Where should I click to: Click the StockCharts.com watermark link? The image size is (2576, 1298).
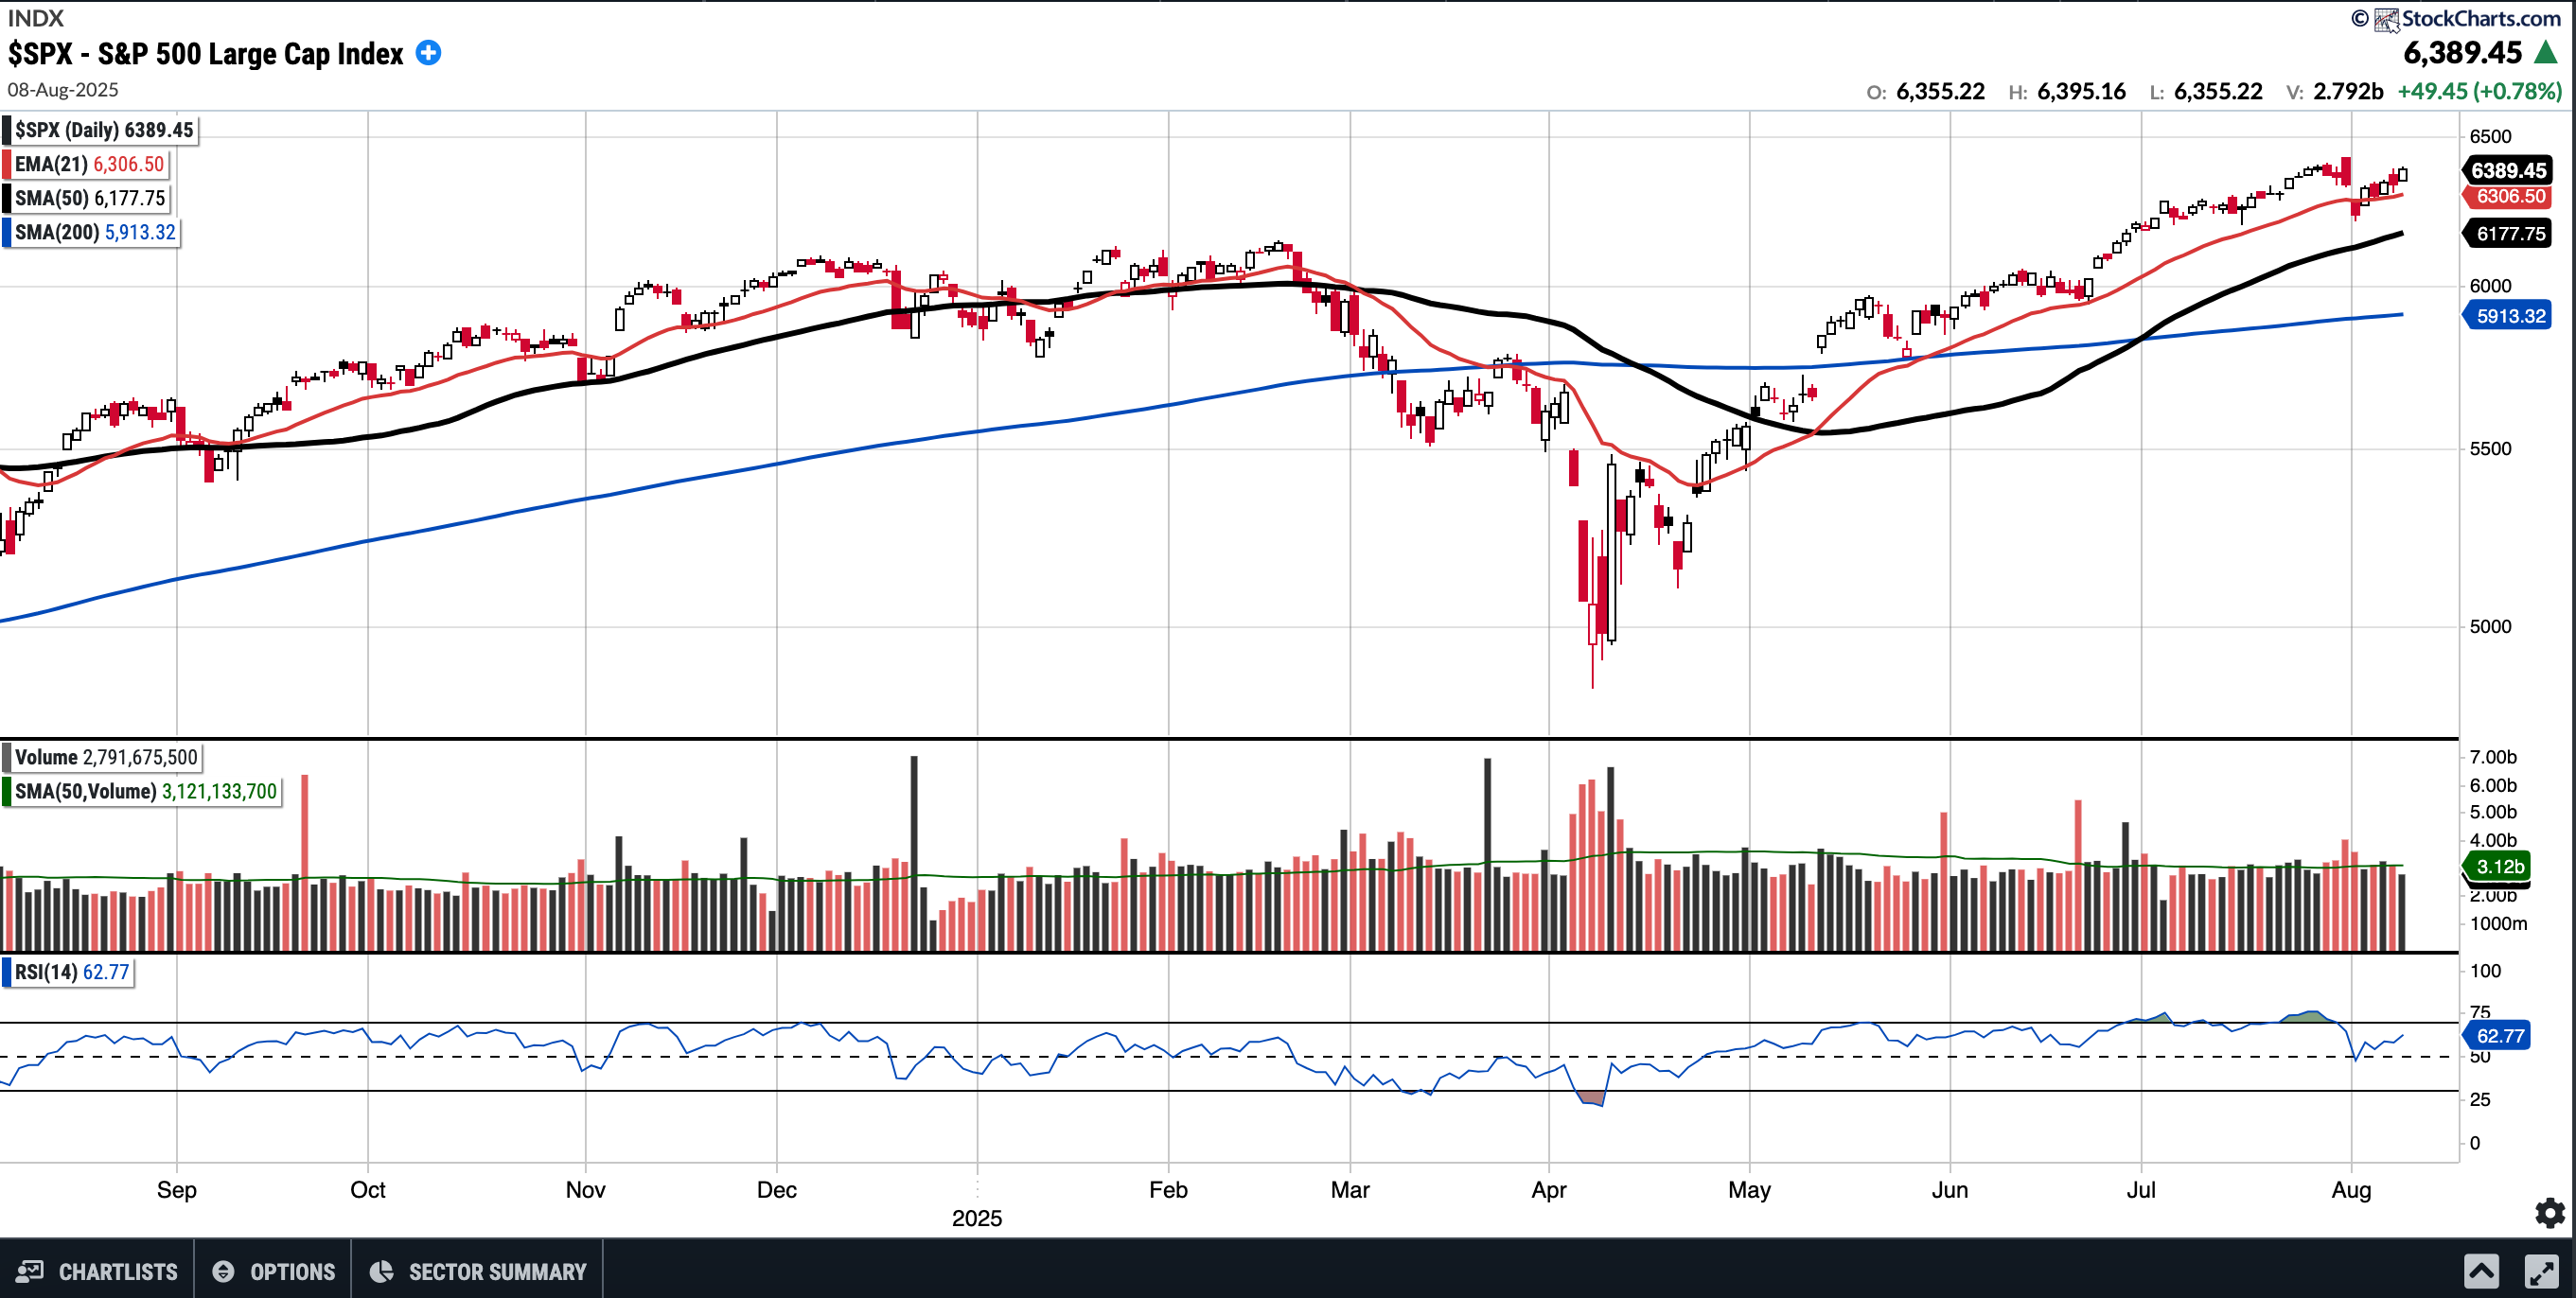tap(2480, 19)
